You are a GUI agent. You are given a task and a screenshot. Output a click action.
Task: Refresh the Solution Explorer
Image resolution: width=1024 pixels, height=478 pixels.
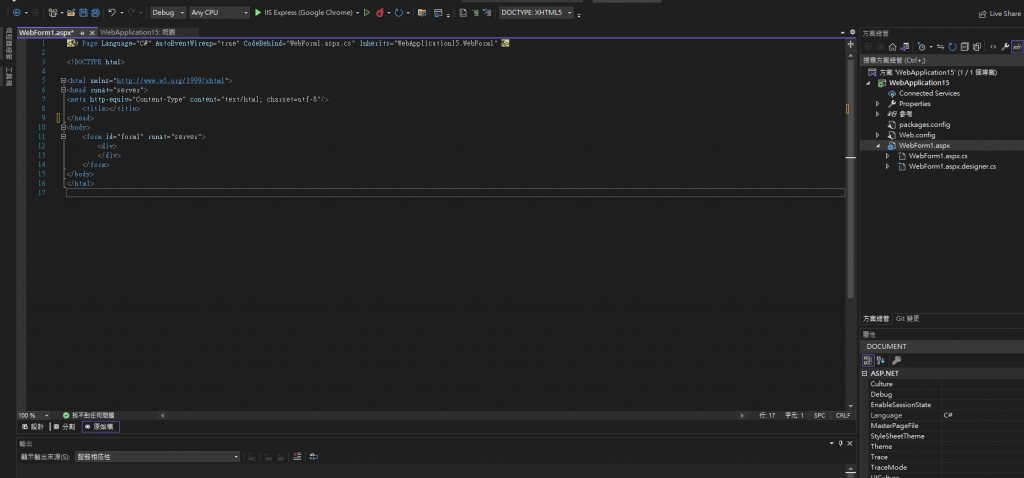point(952,46)
